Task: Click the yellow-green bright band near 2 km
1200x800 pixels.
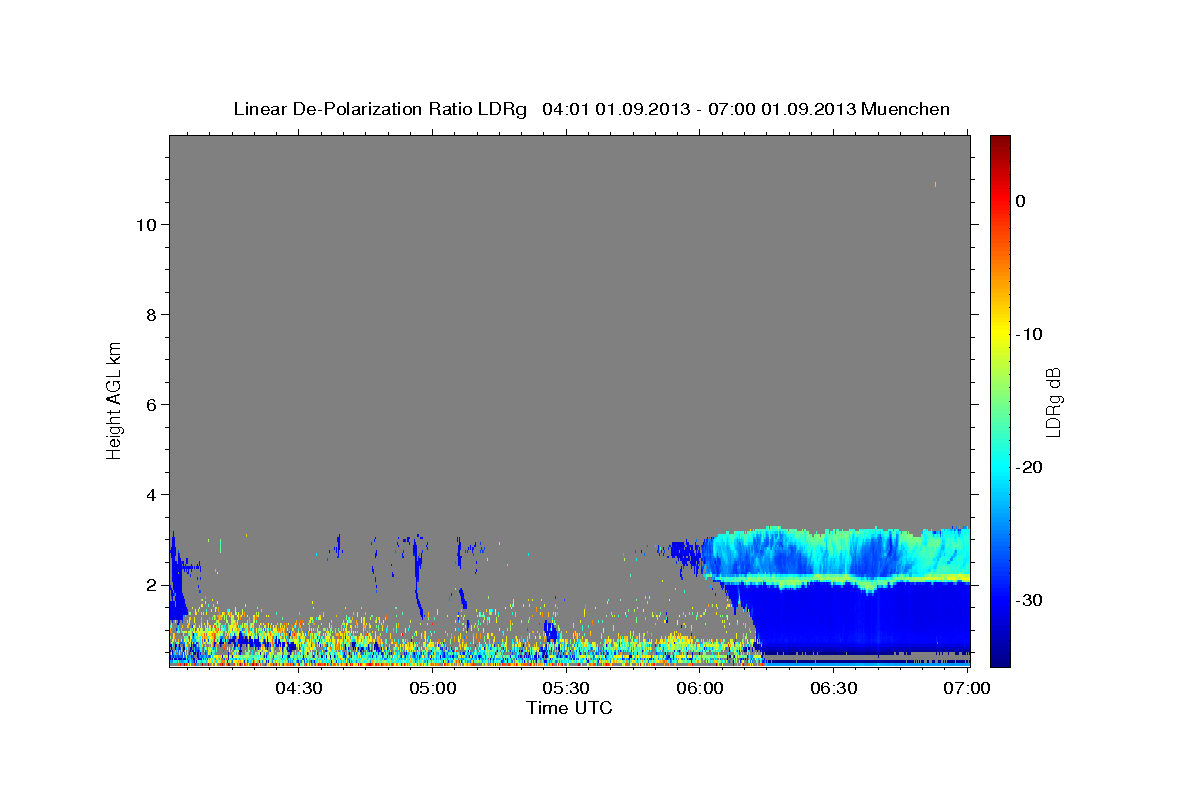Action: click(840, 580)
